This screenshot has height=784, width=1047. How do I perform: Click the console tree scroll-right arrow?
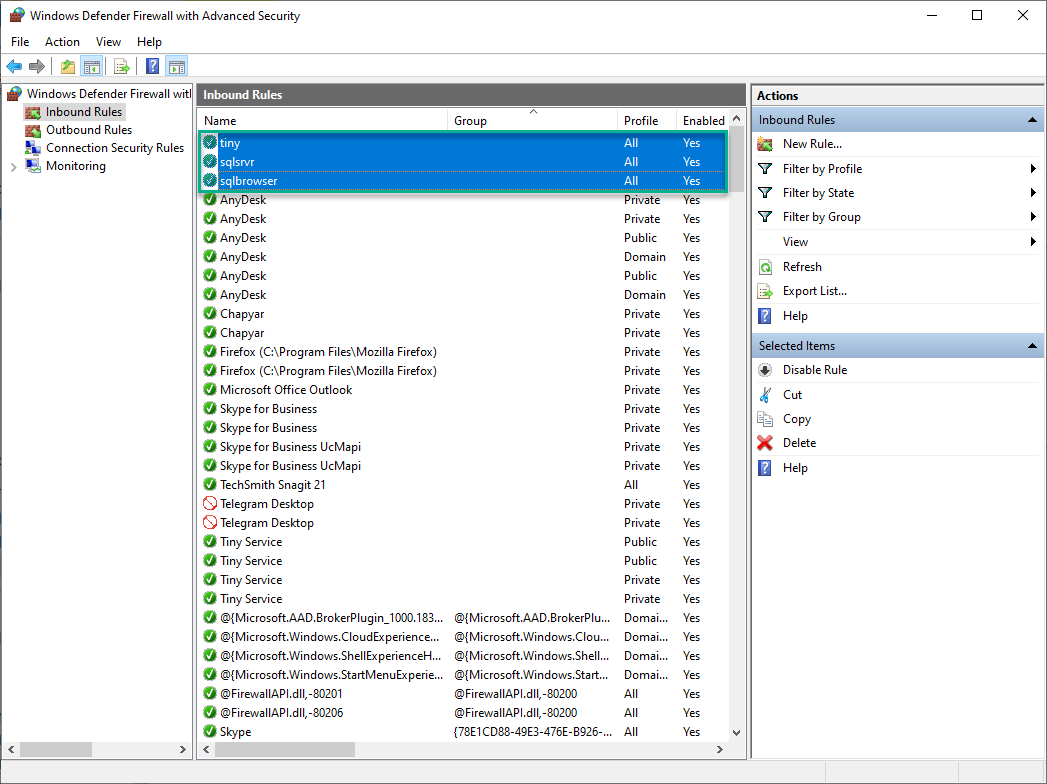(183, 749)
